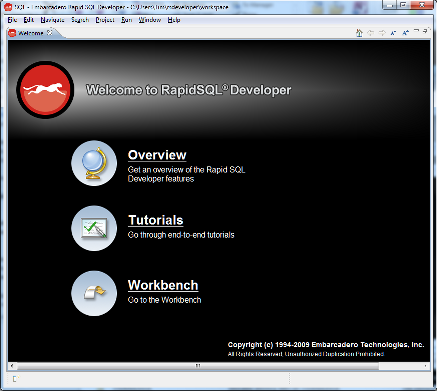This screenshot has height=391, width=437.
Task: Click the globe Overview icon
Action: tap(94, 163)
